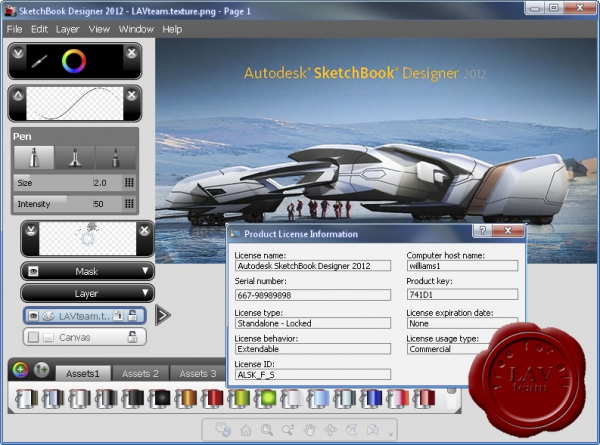Switch to the Assets 3 tab
The height and width of the screenshot is (445, 600).
[198, 373]
